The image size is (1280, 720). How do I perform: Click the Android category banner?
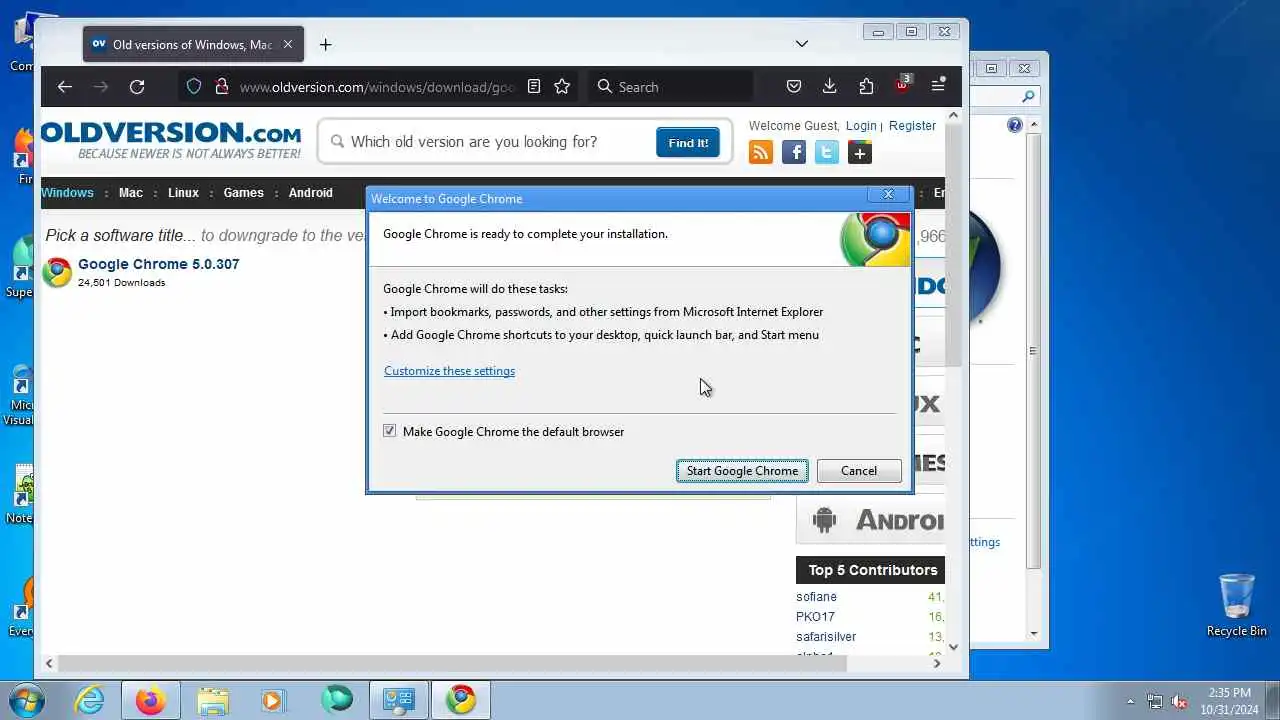coord(870,520)
